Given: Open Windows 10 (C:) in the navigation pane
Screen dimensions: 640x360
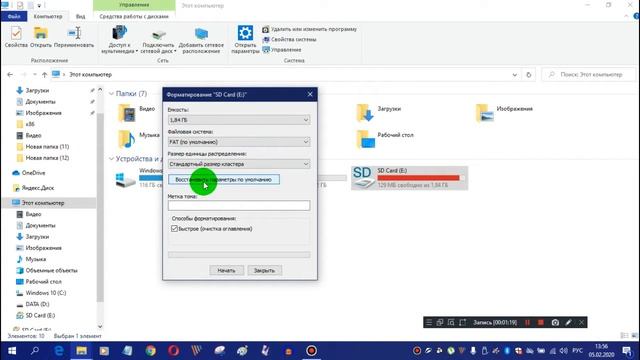Looking at the screenshot, I should point(45,293).
